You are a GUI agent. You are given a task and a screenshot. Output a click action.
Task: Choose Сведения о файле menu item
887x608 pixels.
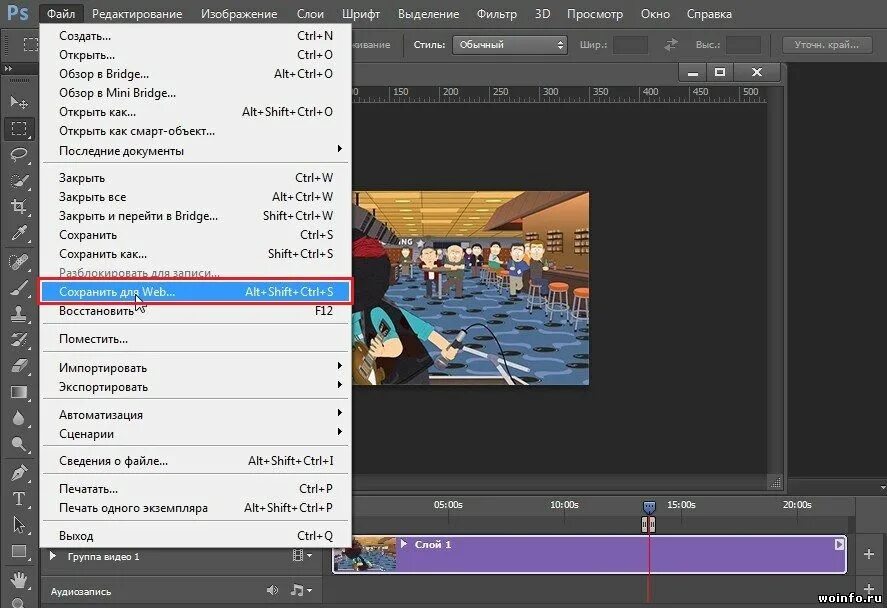pos(195,461)
